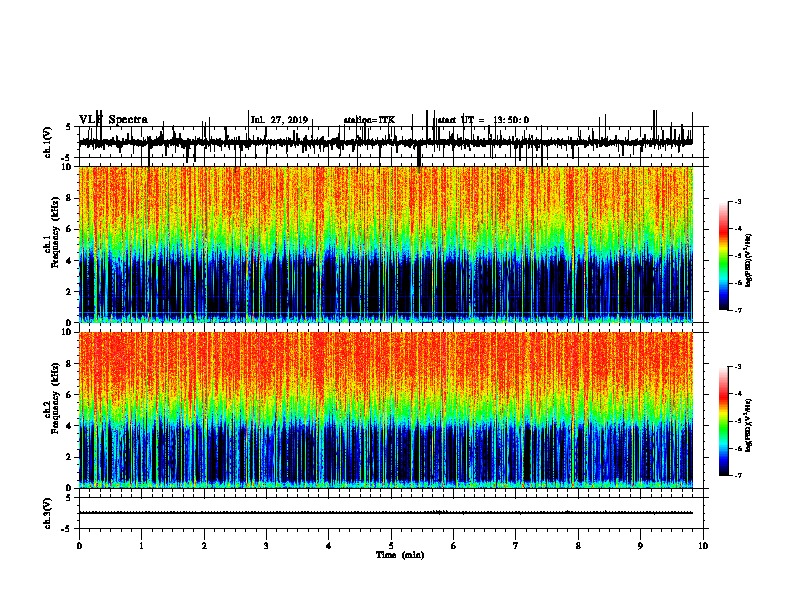792x612 pixels.
Task: Click the ch.1 color bar log(PSD) label
Action: tap(749, 260)
